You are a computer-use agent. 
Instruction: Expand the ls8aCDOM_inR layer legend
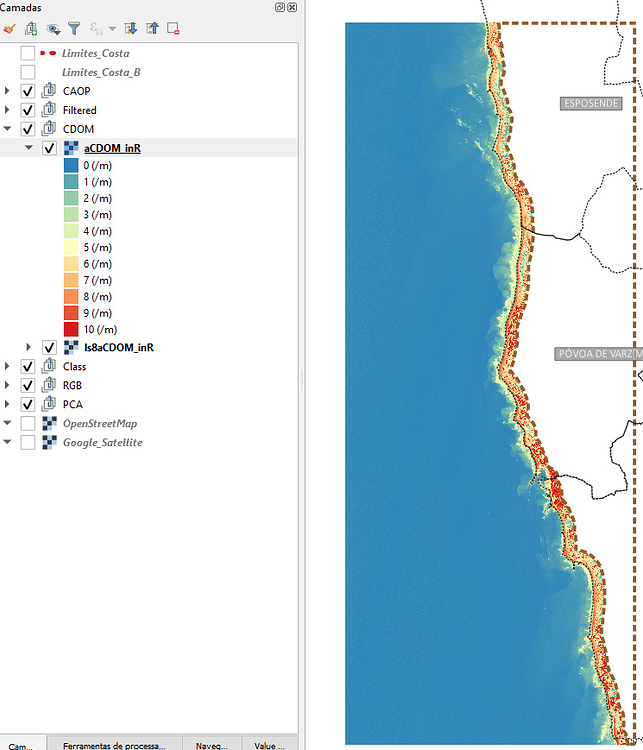tap(28, 347)
